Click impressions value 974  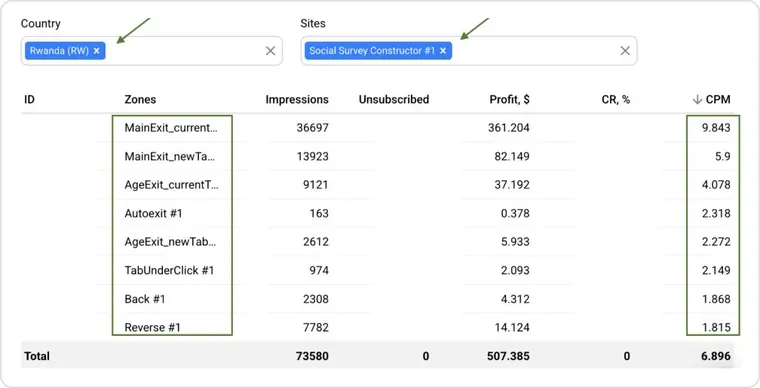pos(319,270)
